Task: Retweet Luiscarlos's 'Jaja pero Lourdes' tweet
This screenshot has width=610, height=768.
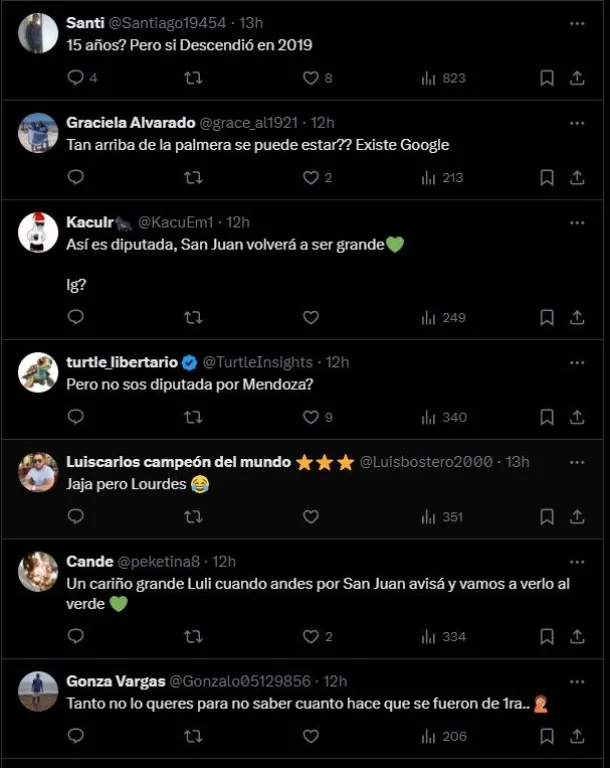Action: 194,517
